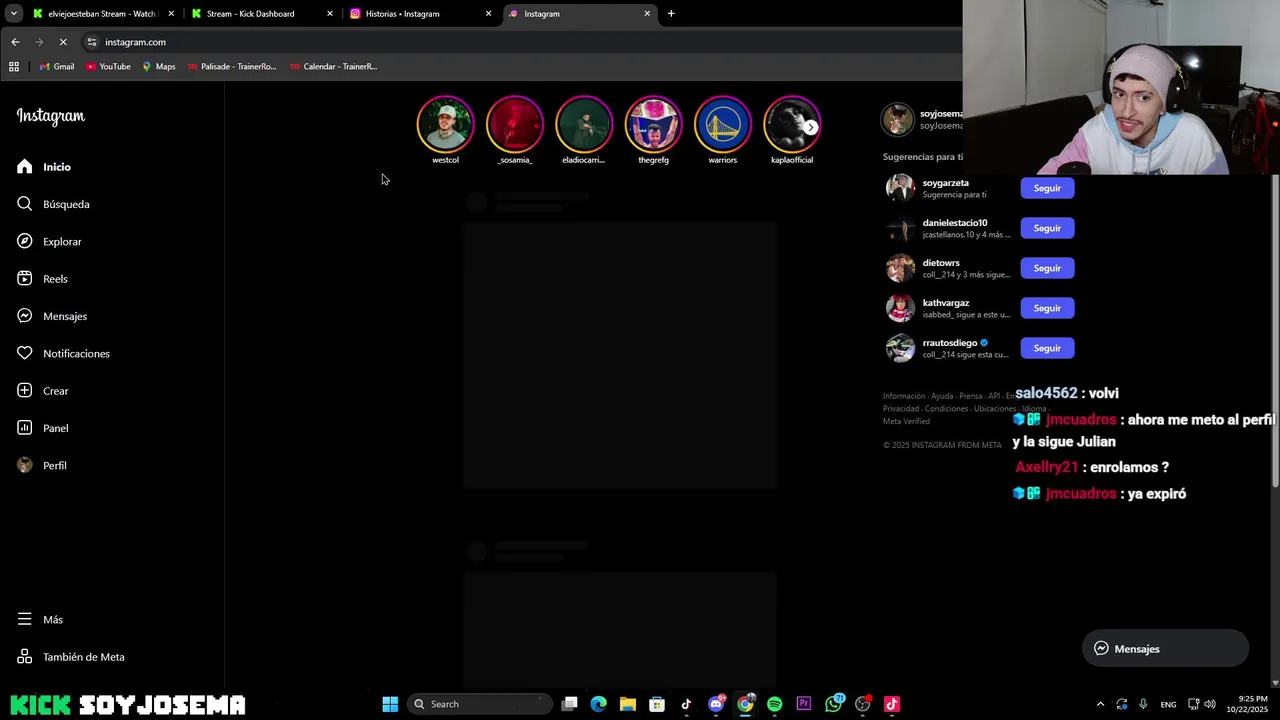Open the Explorar compass icon

click(25, 241)
